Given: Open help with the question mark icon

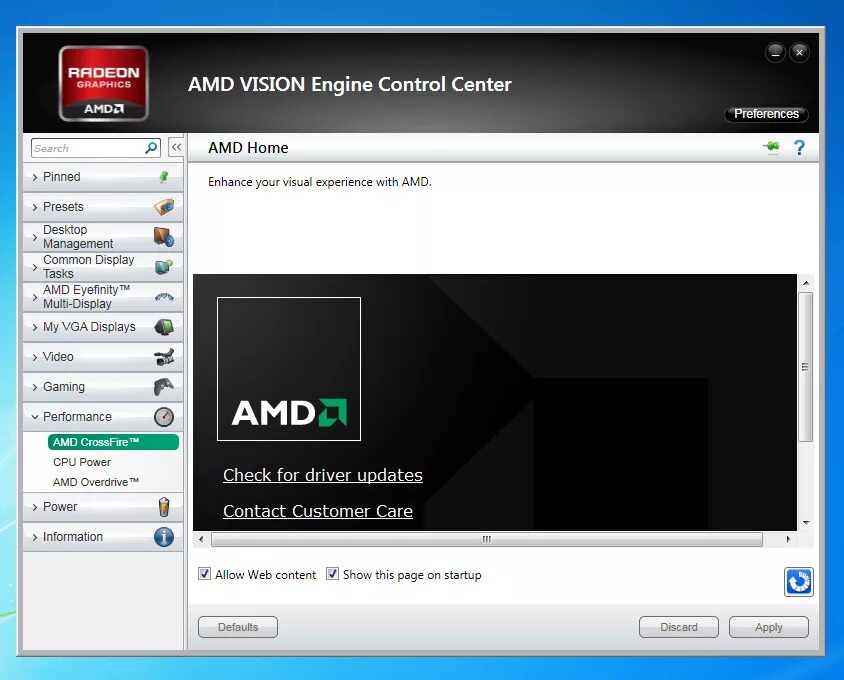Looking at the screenshot, I should (x=799, y=148).
